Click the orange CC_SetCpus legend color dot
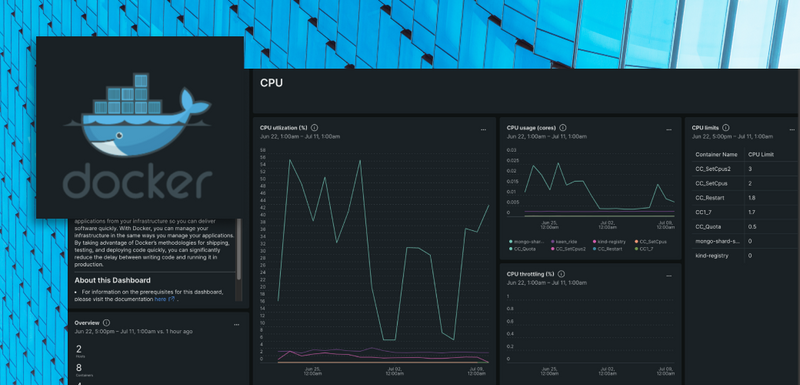This screenshot has width=800, height=385. pos(636,242)
